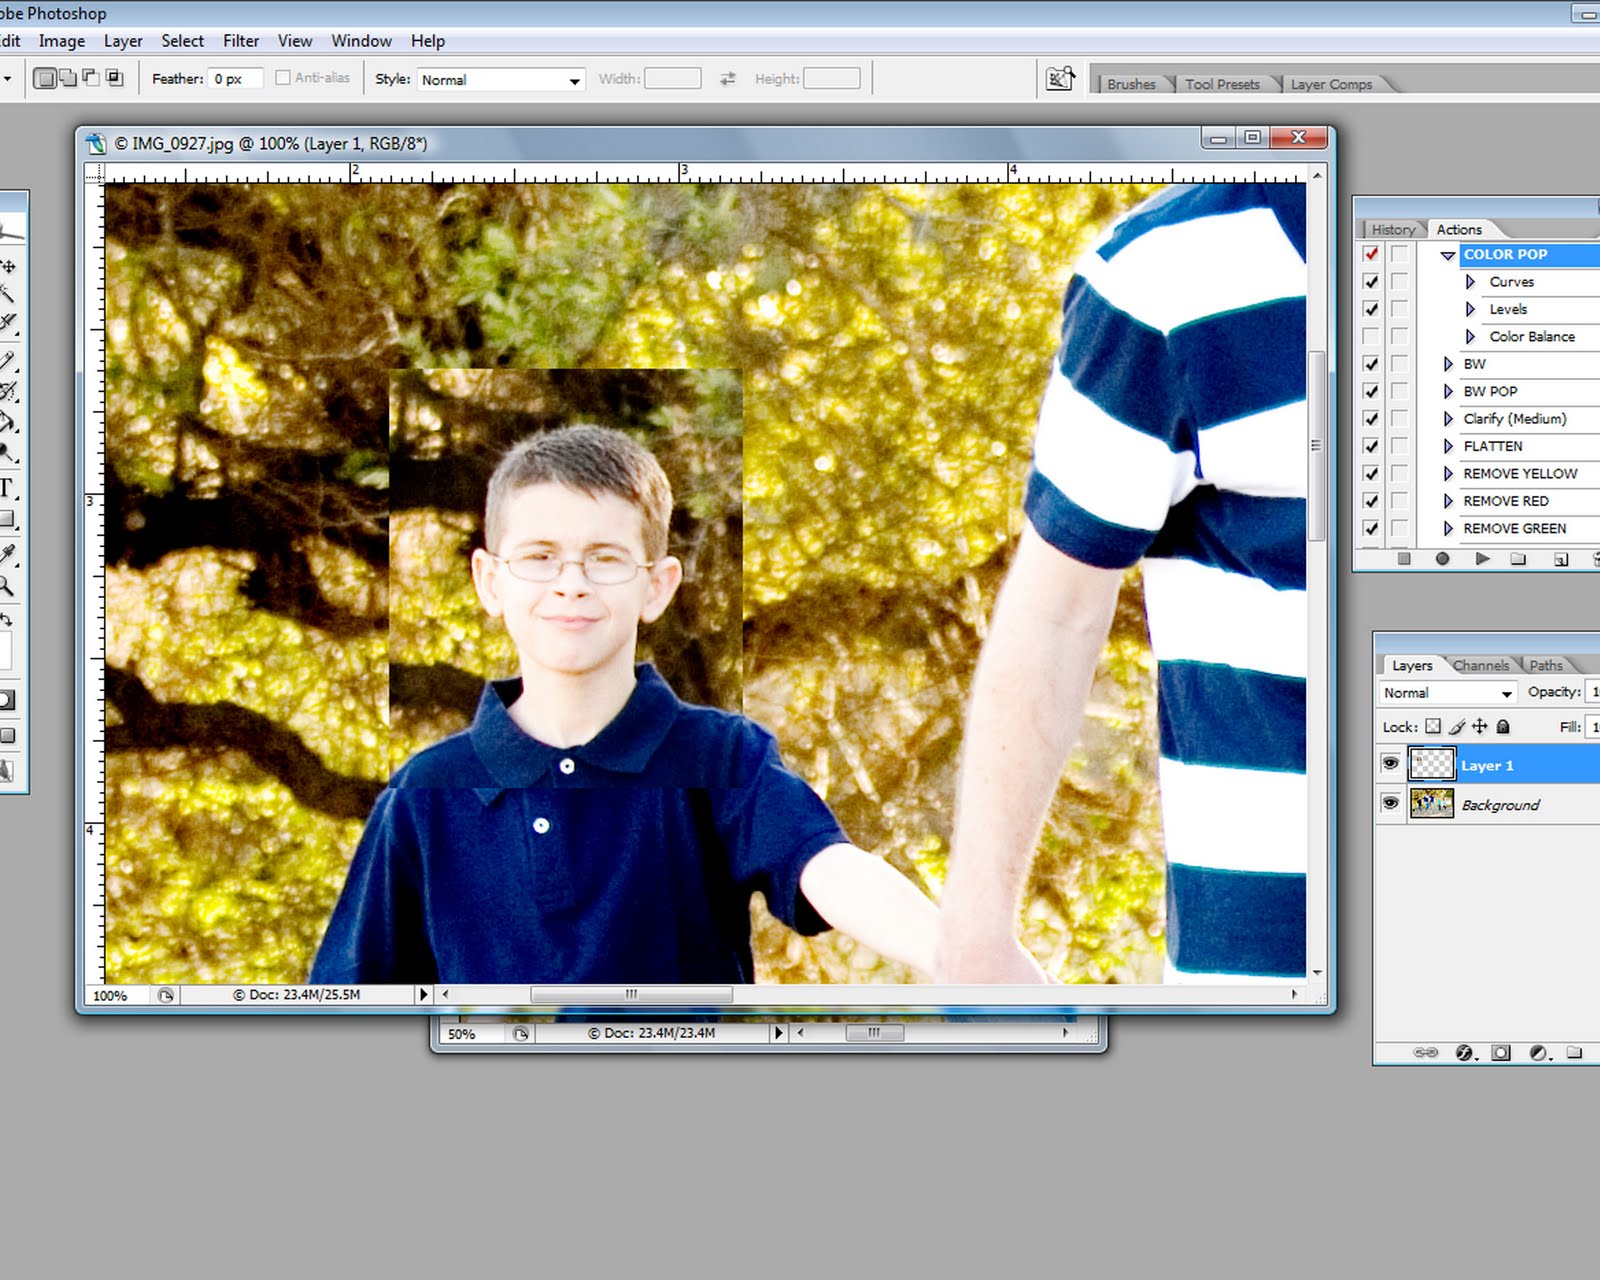Click Lock position icon
Image resolution: width=1600 pixels, height=1280 pixels.
click(x=1480, y=727)
